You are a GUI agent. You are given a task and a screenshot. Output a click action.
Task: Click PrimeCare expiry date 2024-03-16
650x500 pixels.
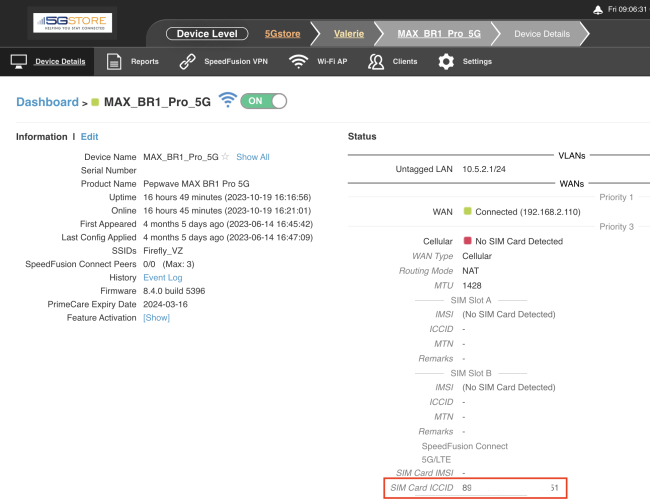165,304
